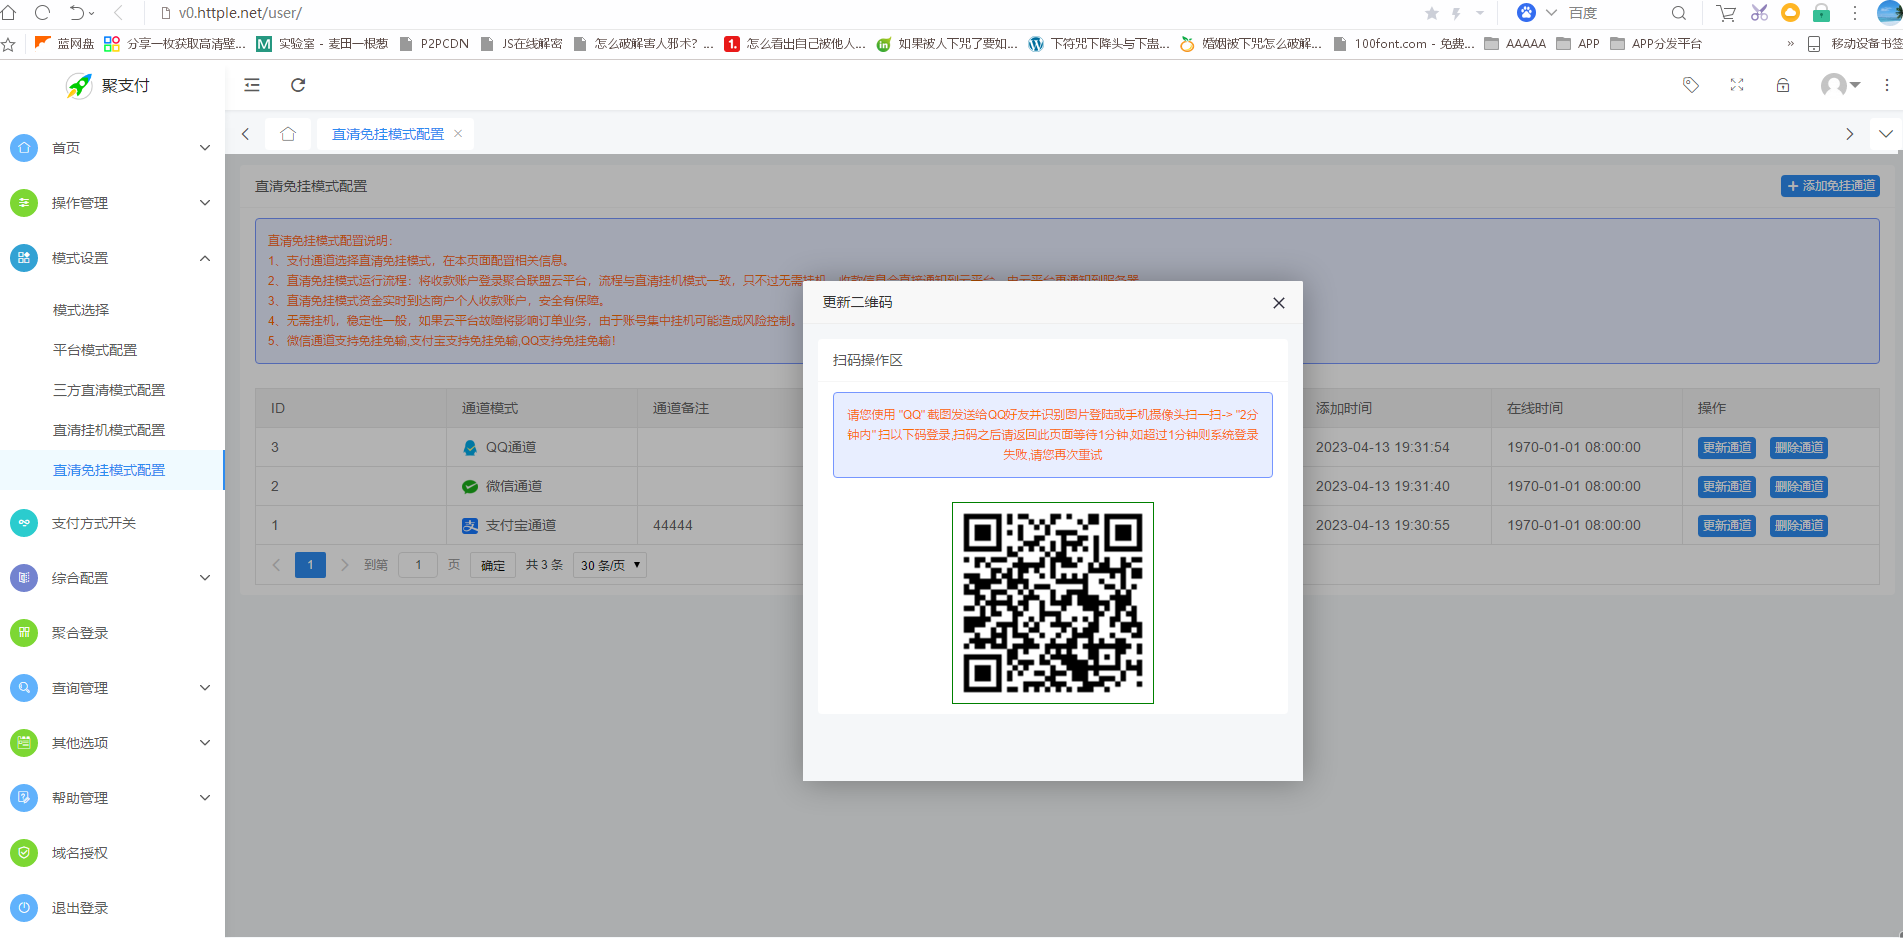Open the 蓝网盘 bookmark
Image resolution: width=1903 pixels, height=938 pixels.
65,44
